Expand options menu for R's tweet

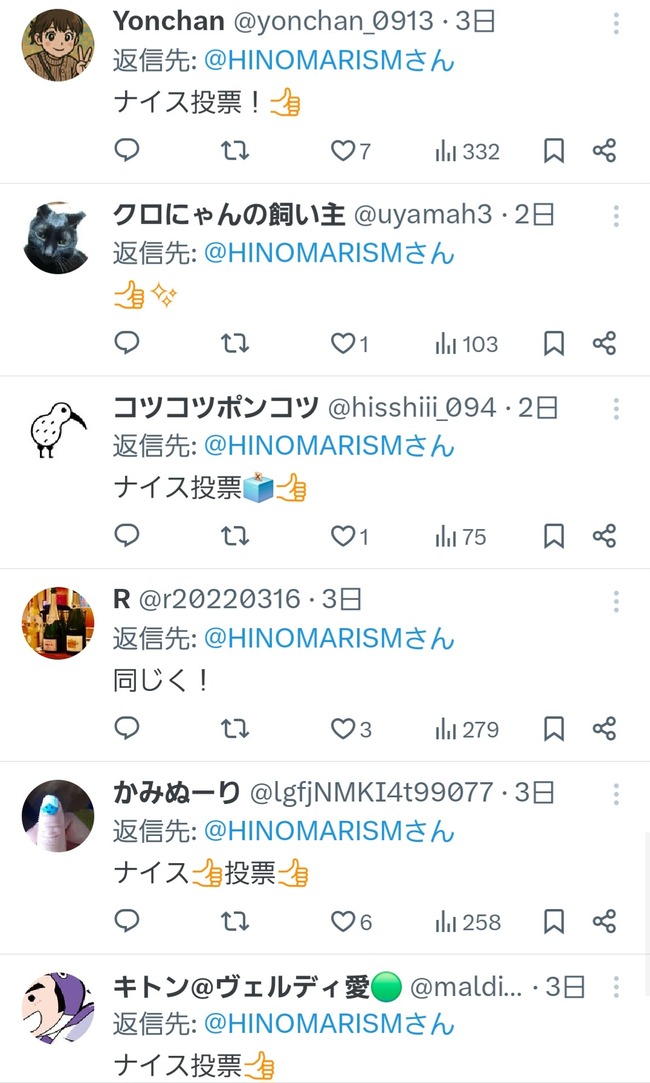pyautogui.click(x=615, y=602)
